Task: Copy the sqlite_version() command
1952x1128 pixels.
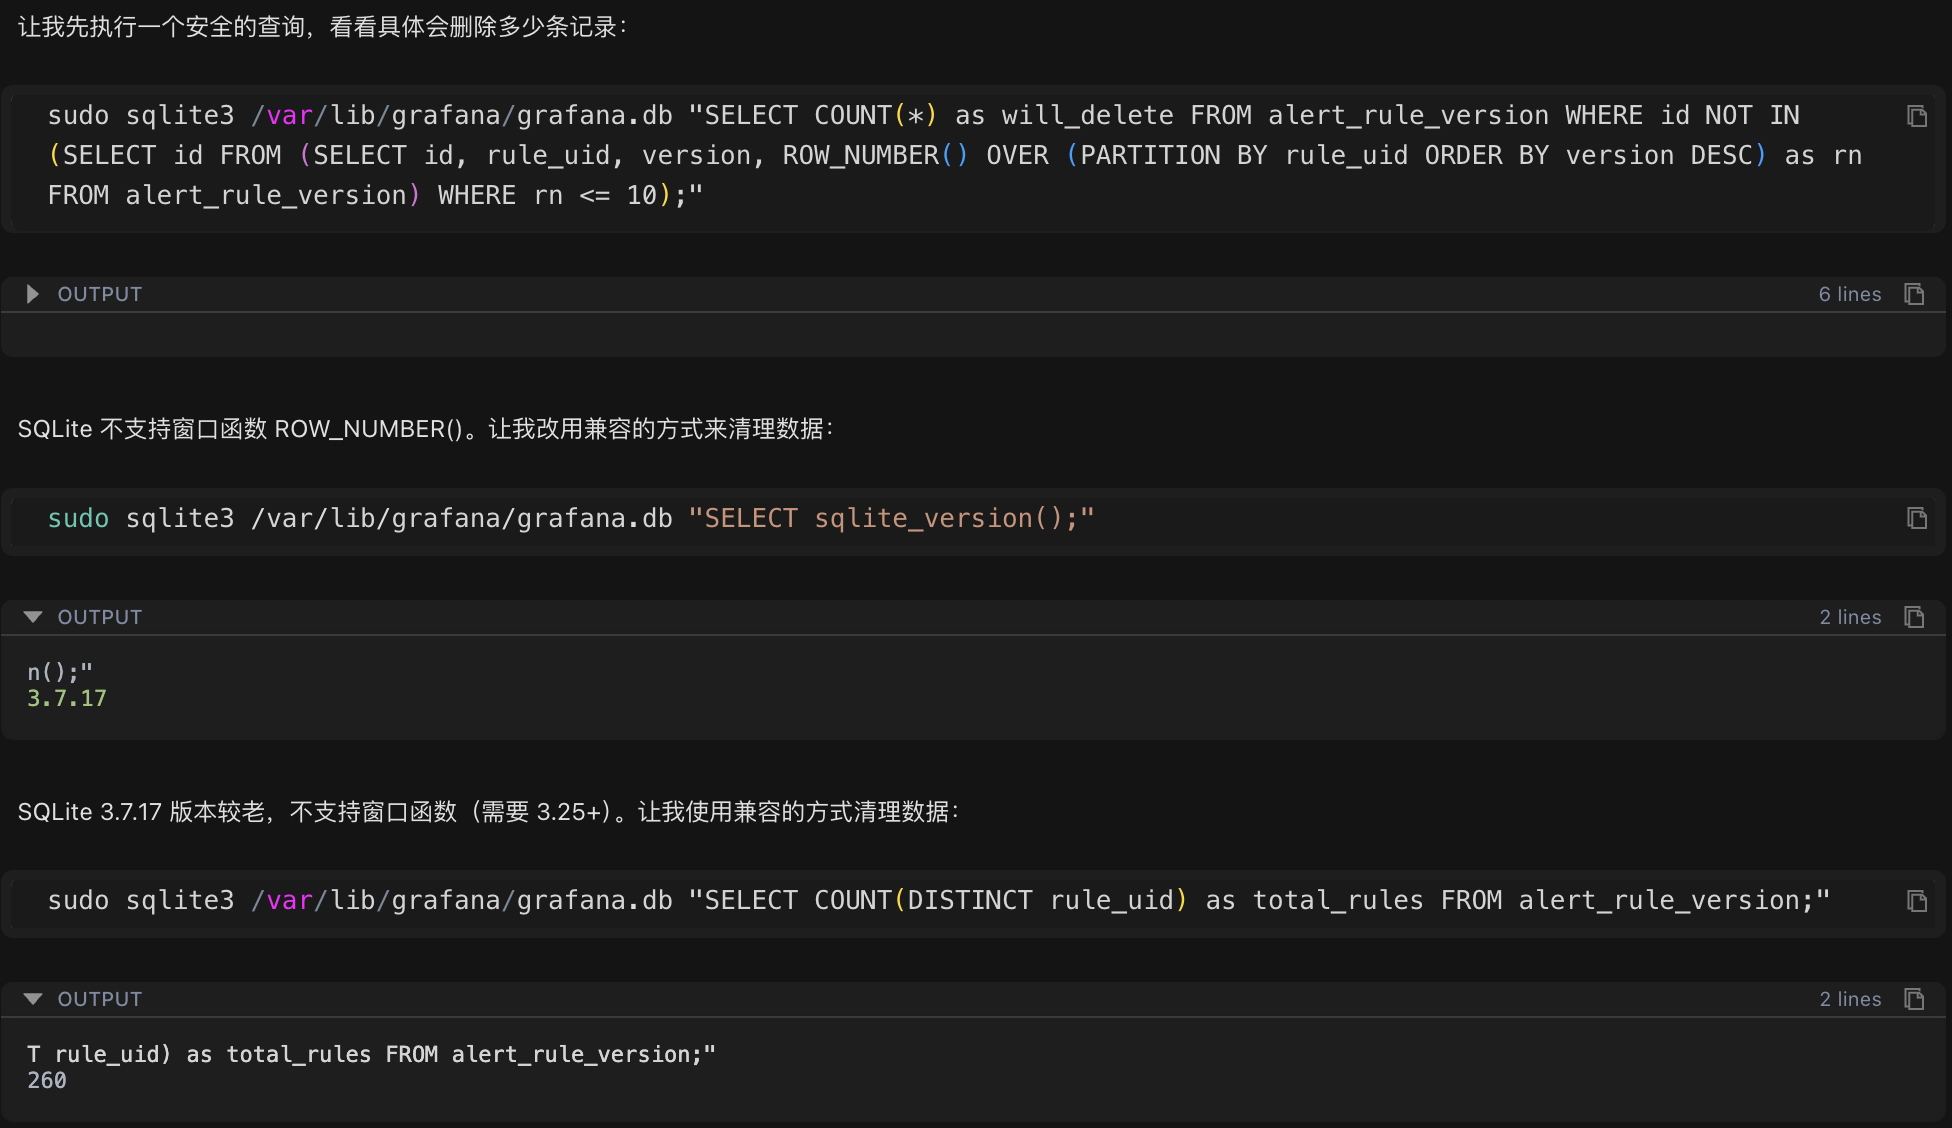Action: tap(1916, 518)
